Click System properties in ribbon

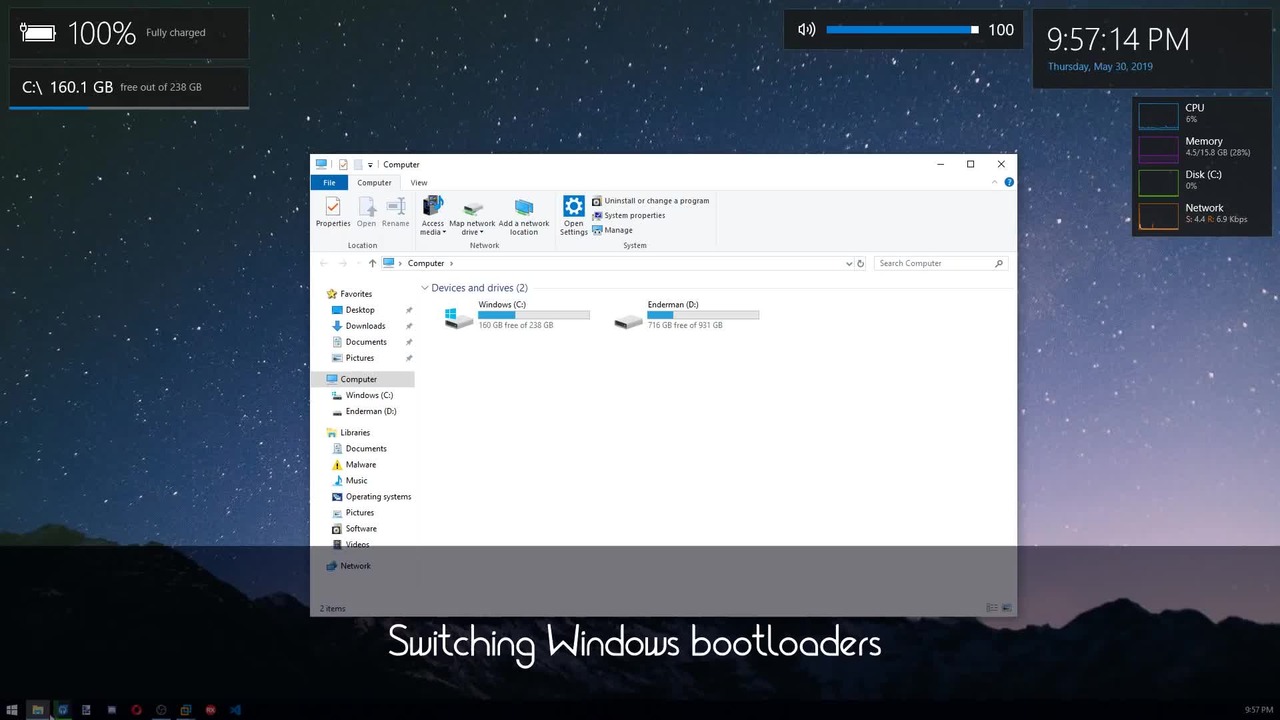tap(628, 216)
